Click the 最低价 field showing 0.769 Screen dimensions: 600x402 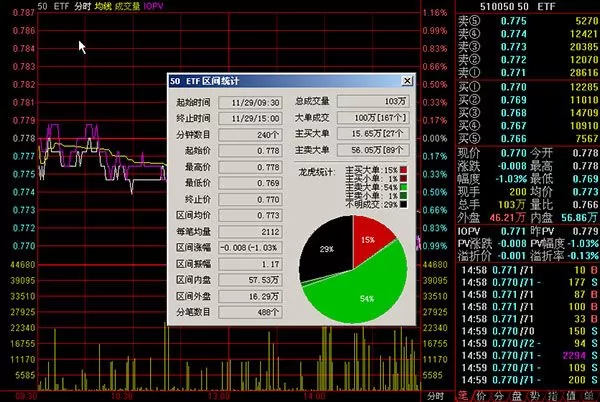(x=250, y=183)
